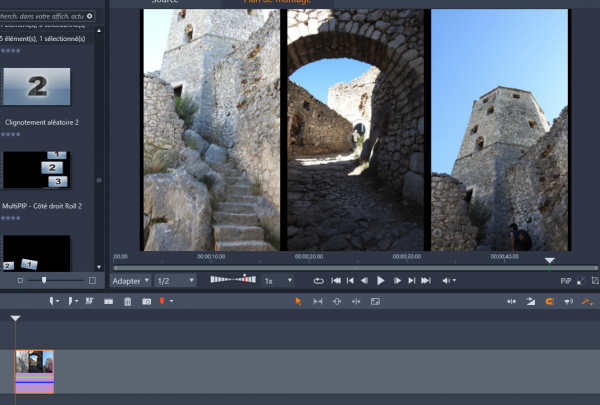Toggle the magnet snapping icon
The height and width of the screenshot is (405, 600).
pos(548,301)
